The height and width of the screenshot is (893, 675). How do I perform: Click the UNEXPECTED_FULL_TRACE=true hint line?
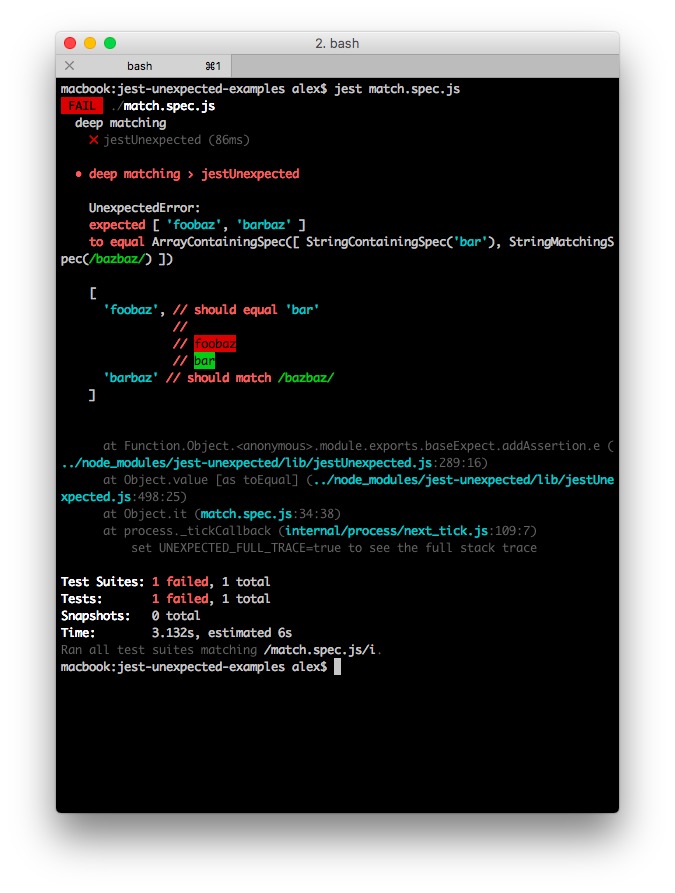[x=334, y=548]
